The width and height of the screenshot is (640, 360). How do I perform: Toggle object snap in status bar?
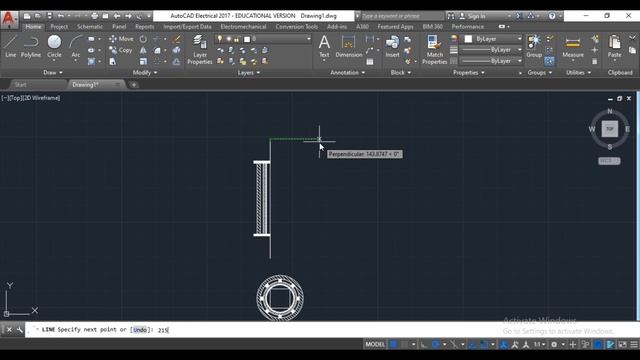pyautogui.click(x=484, y=344)
